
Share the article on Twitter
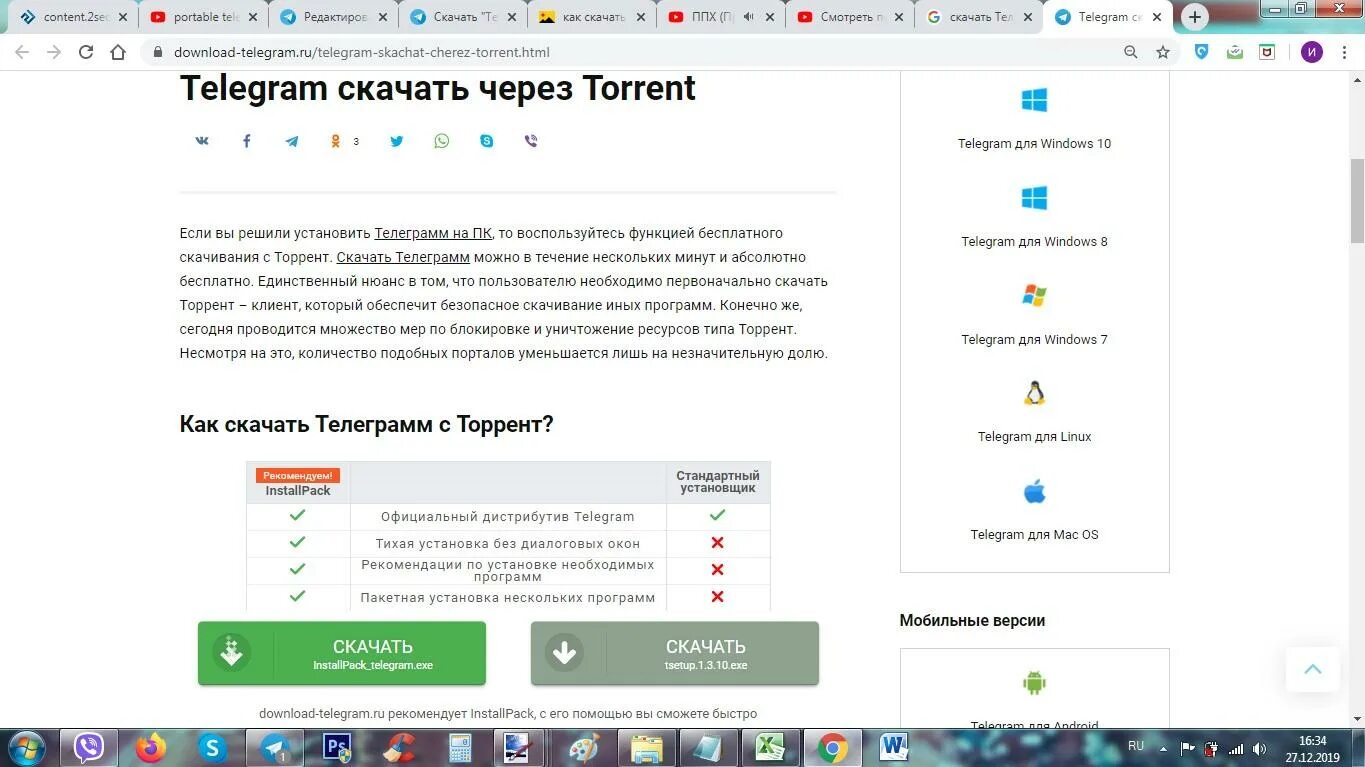[397, 141]
